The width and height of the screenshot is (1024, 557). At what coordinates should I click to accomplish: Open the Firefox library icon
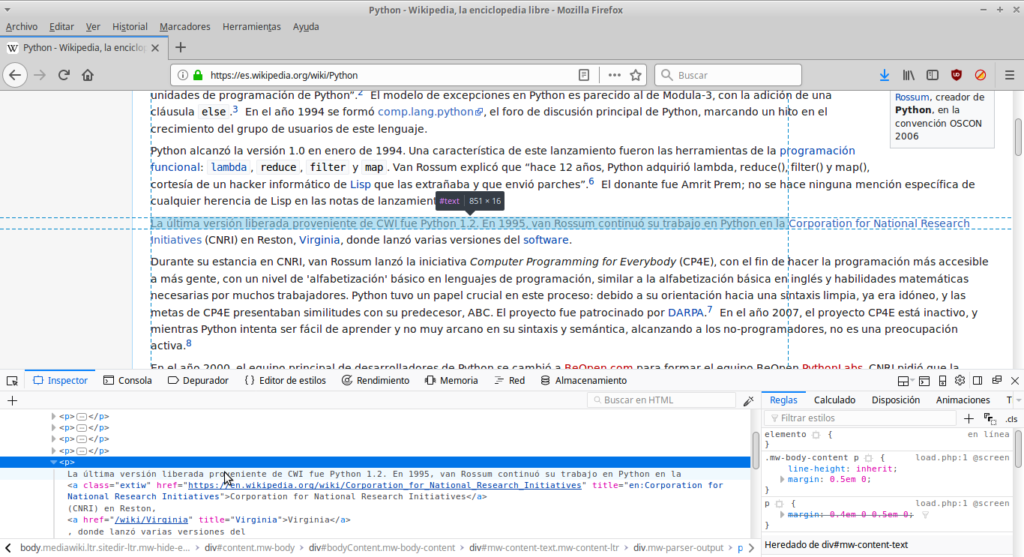click(908, 75)
